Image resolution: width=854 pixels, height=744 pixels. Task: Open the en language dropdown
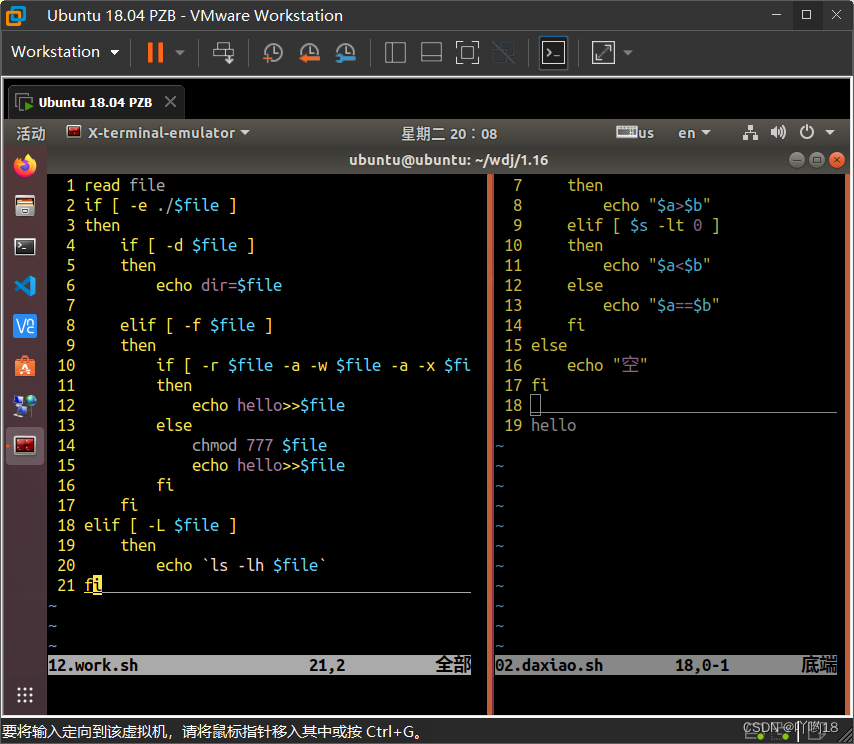pyautogui.click(x=694, y=131)
